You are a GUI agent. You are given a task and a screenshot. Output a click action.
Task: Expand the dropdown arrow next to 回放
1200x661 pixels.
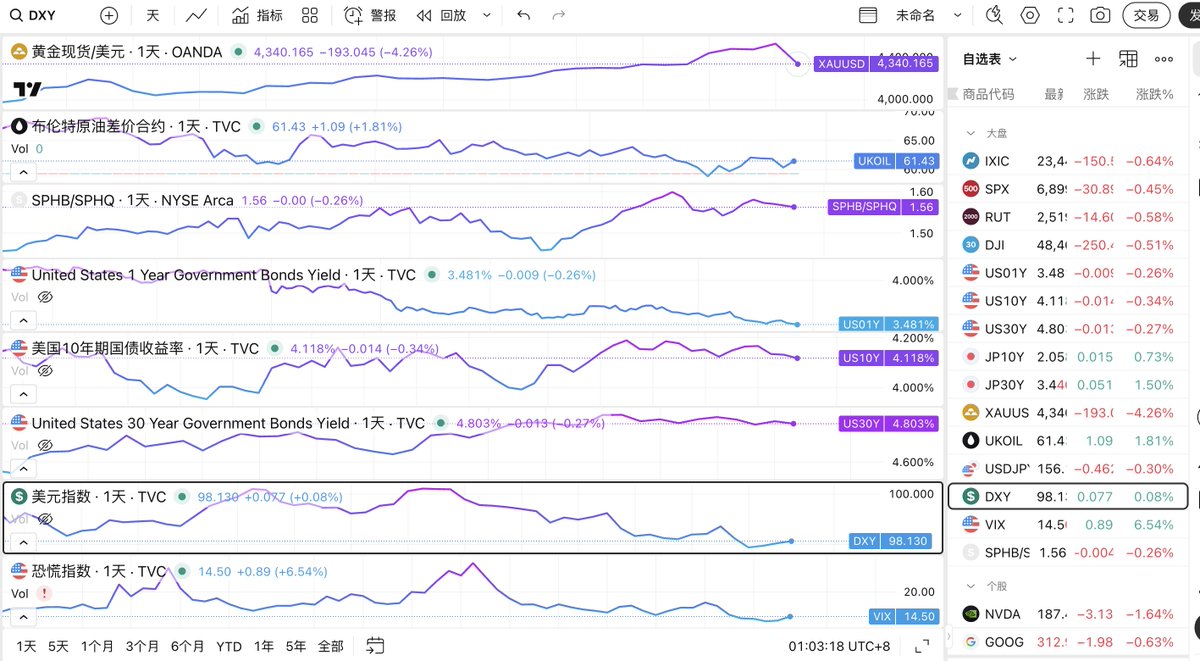pos(486,15)
